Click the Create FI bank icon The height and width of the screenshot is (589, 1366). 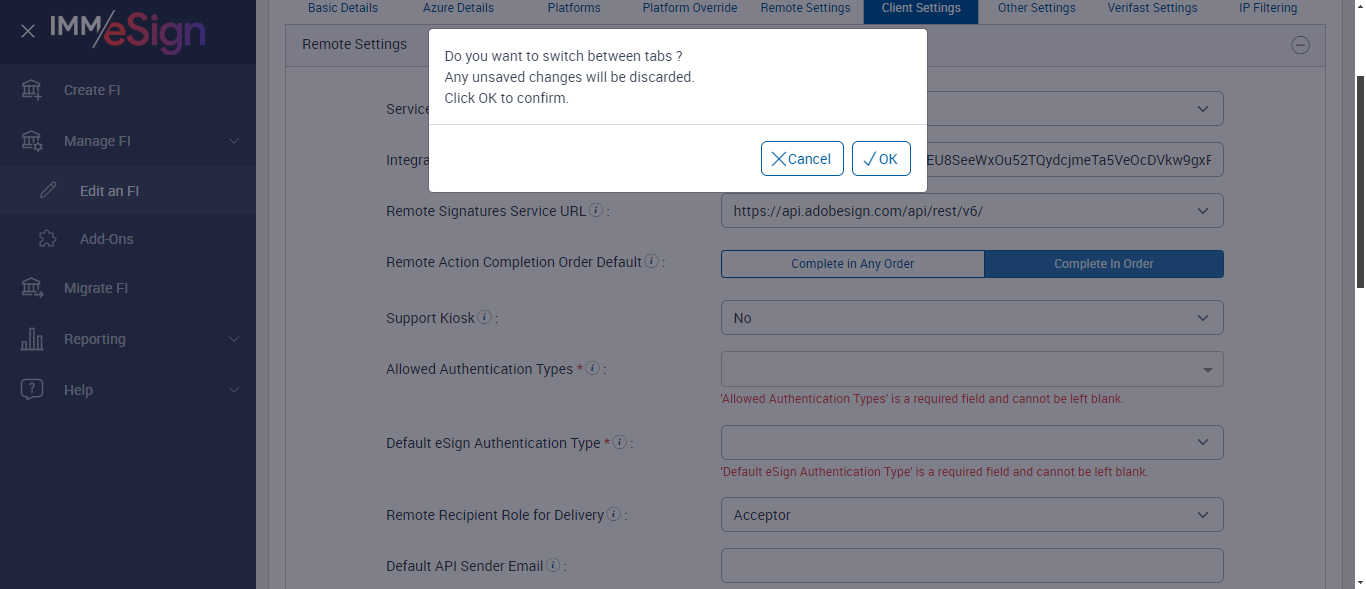point(32,90)
